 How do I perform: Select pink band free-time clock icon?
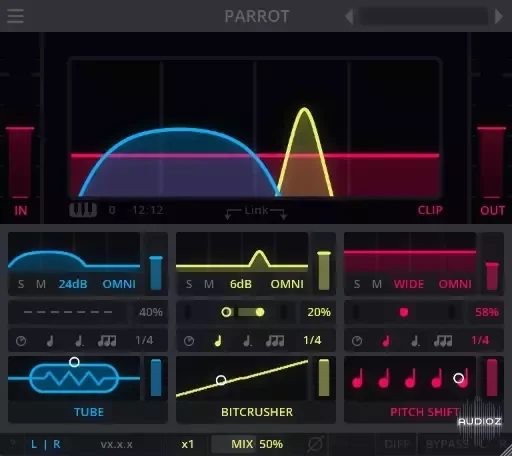click(357, 341)
